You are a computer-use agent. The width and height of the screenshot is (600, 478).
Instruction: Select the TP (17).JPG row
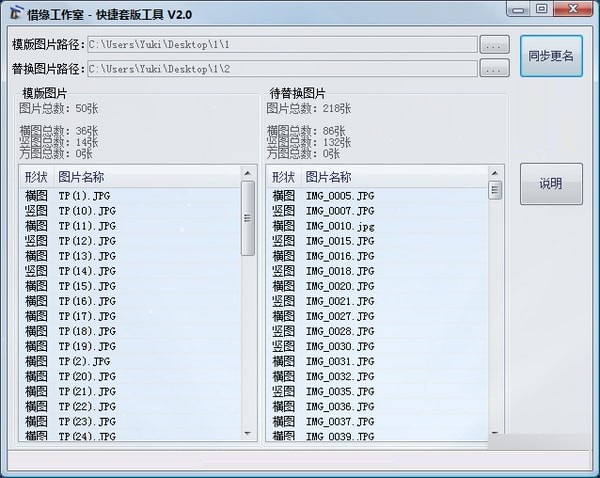[x=130, y=316]
